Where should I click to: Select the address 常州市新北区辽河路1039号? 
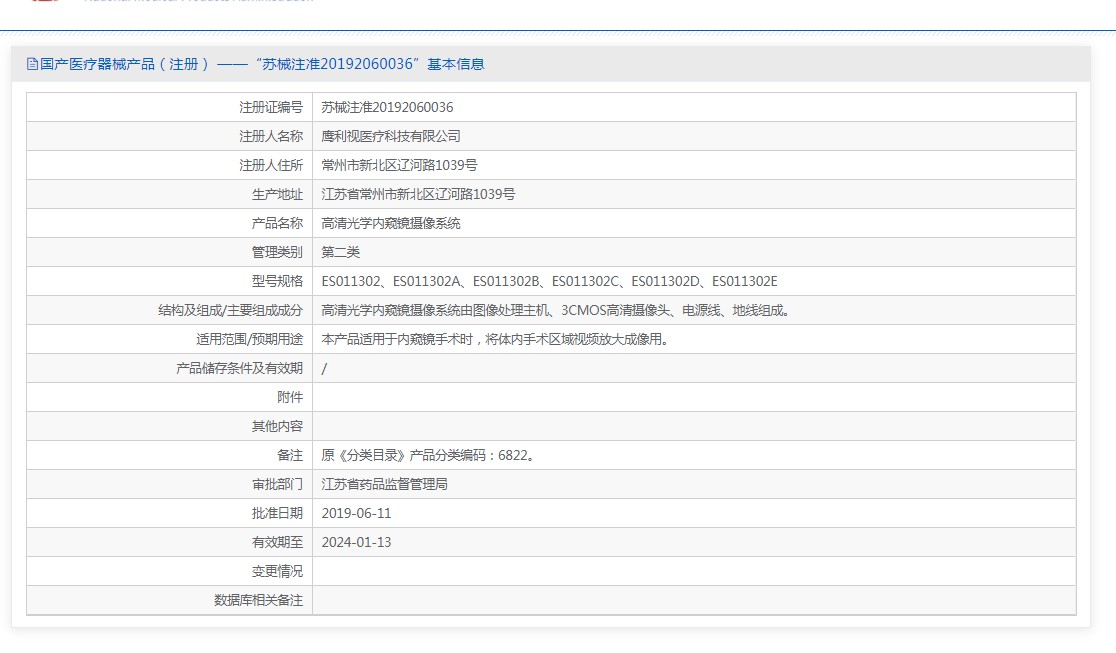pyautogui.click(x=399, y=165)
